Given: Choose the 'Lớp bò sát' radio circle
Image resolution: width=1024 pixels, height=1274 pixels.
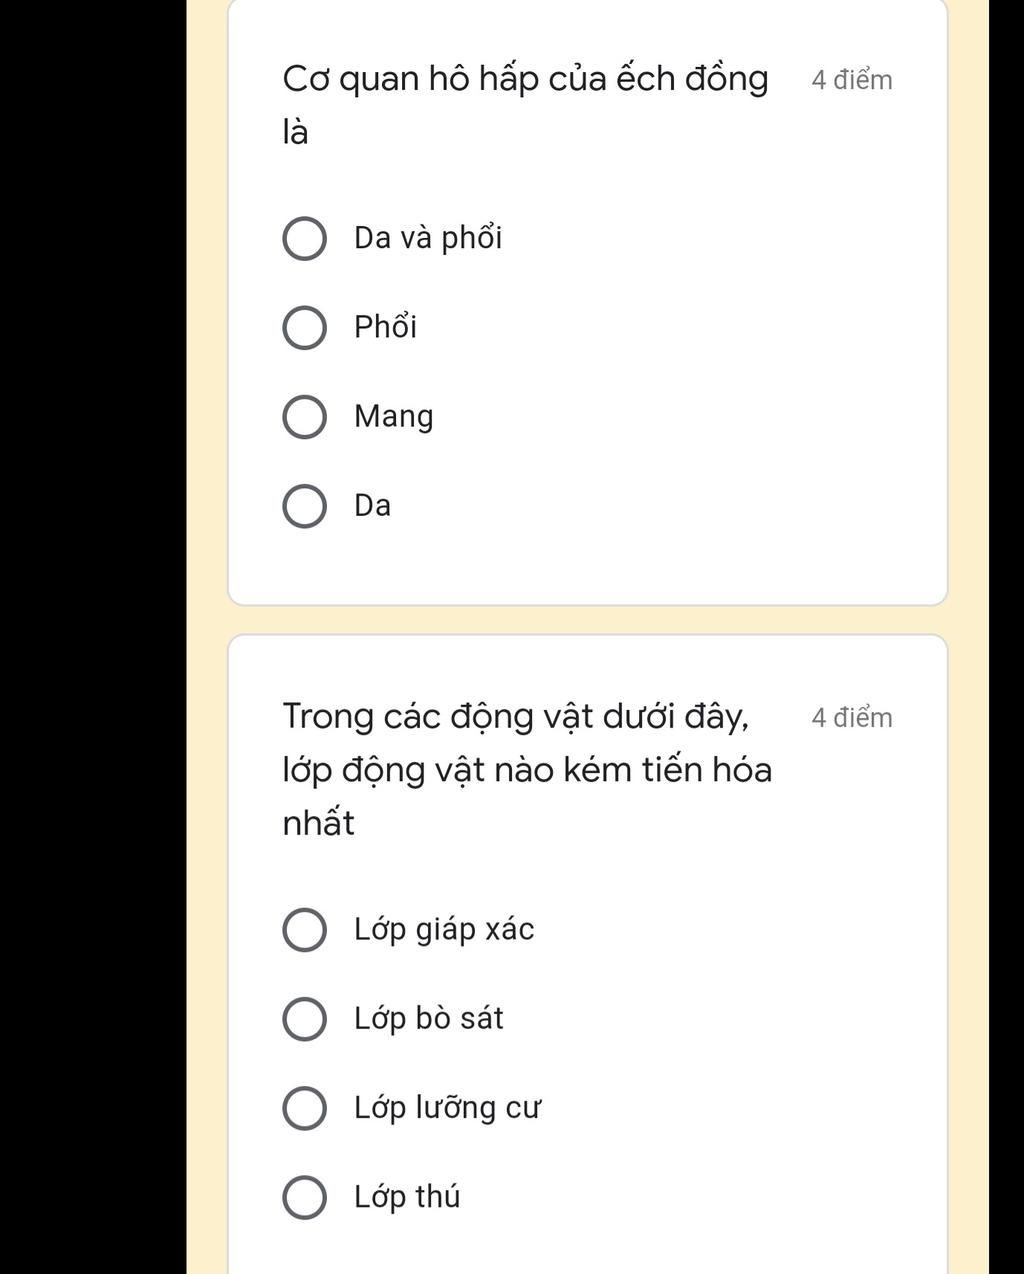Looking at the screenshot, I should 304,1019.
